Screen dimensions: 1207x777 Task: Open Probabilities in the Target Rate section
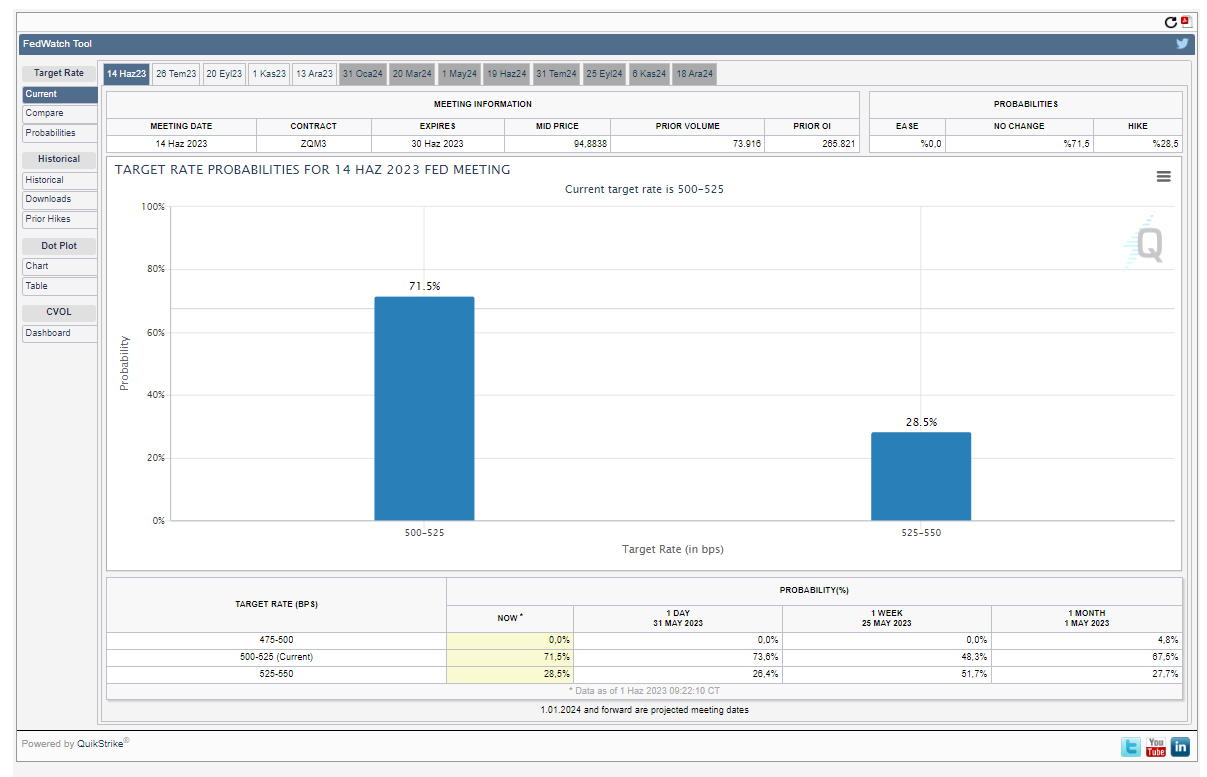point(59,133)
